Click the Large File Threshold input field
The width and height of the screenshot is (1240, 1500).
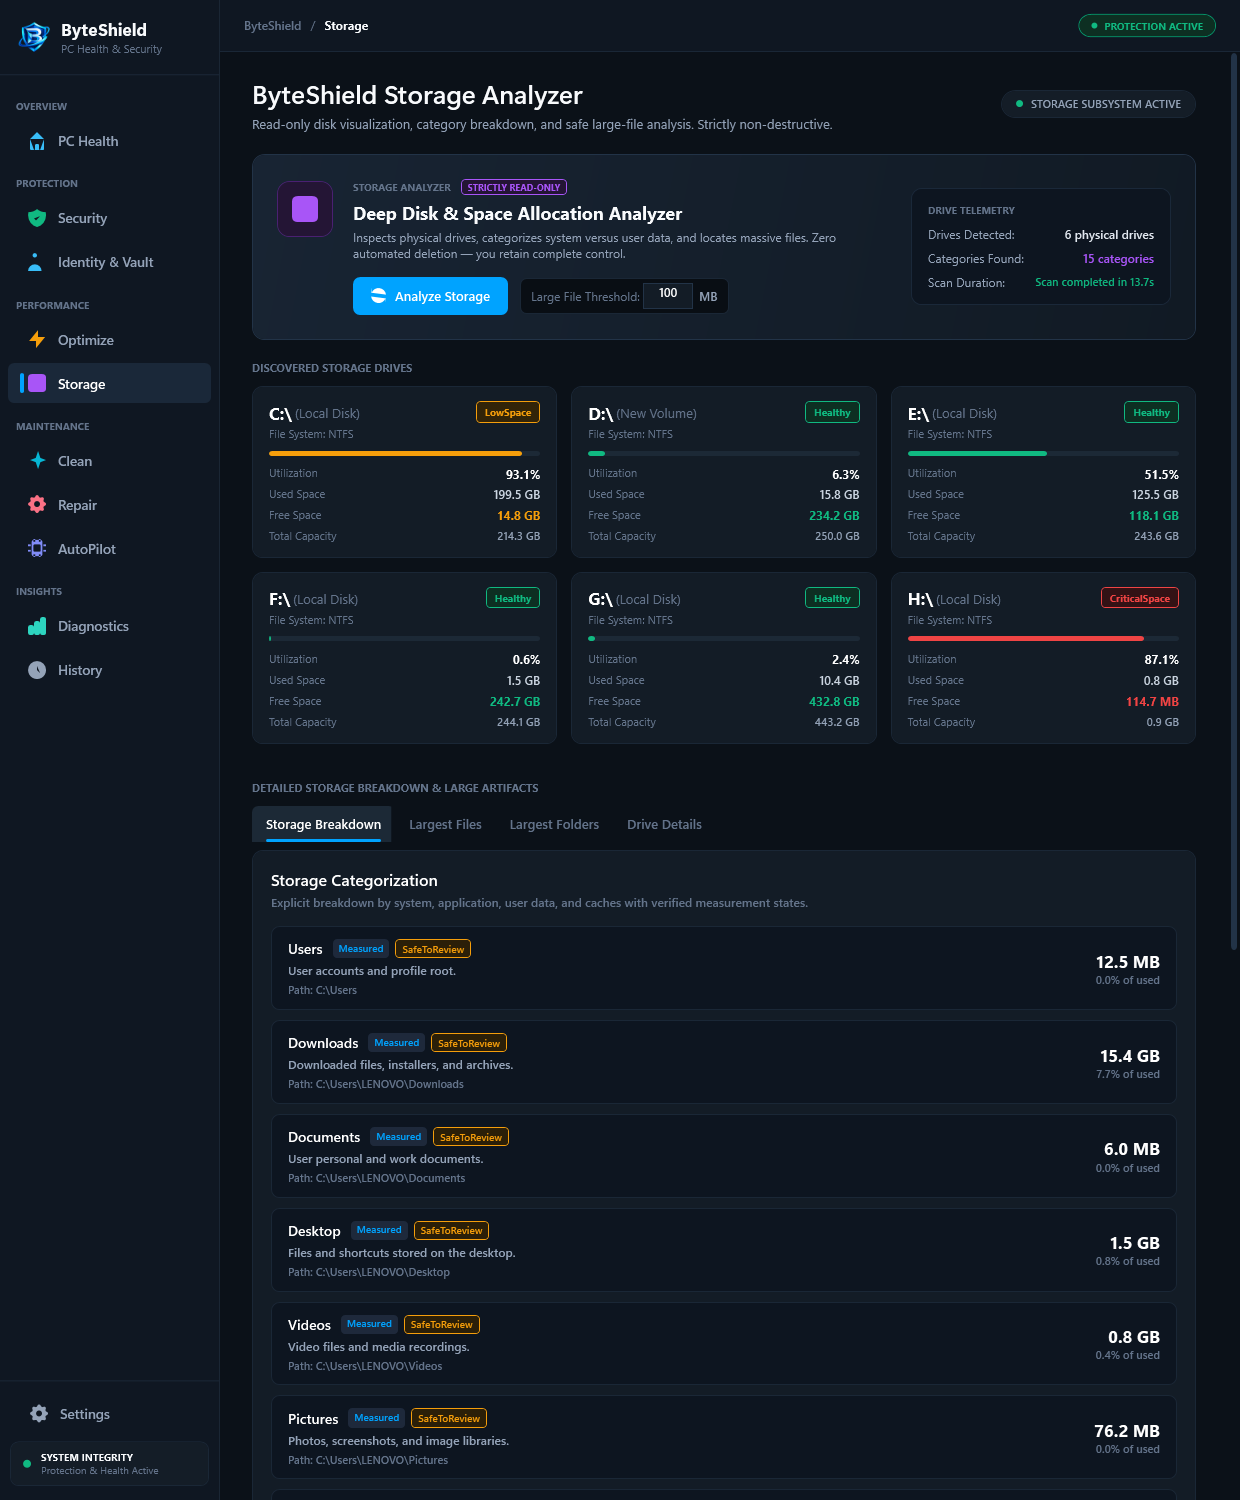coord(668,296)
